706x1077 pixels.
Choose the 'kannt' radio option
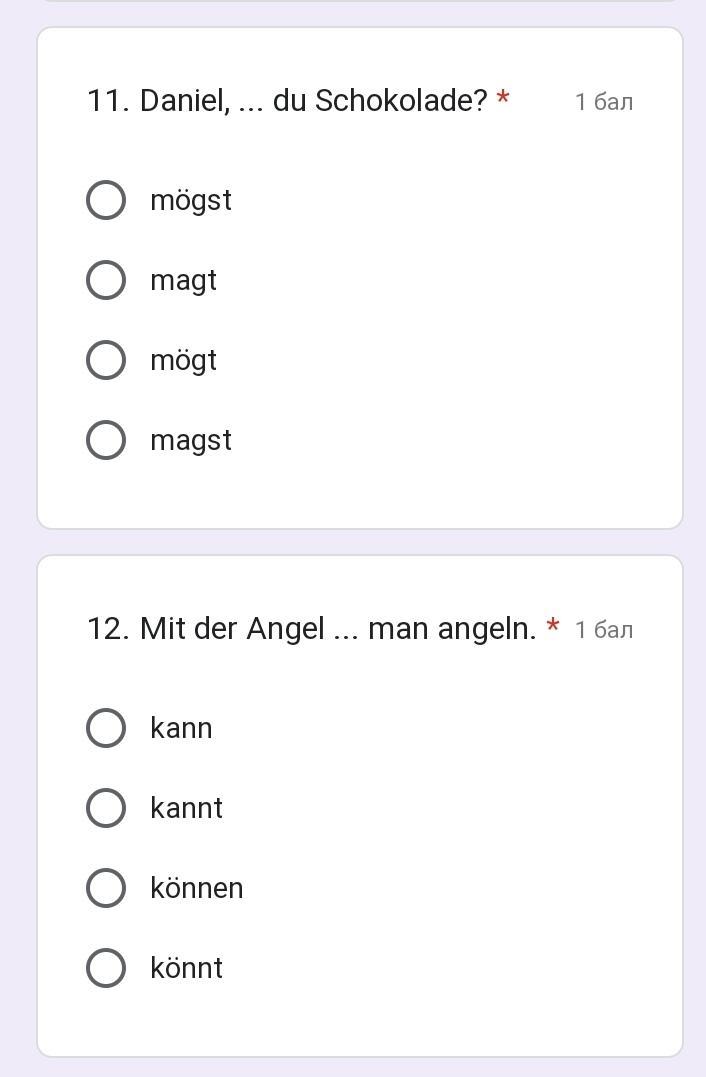click(x=106, y=808)
